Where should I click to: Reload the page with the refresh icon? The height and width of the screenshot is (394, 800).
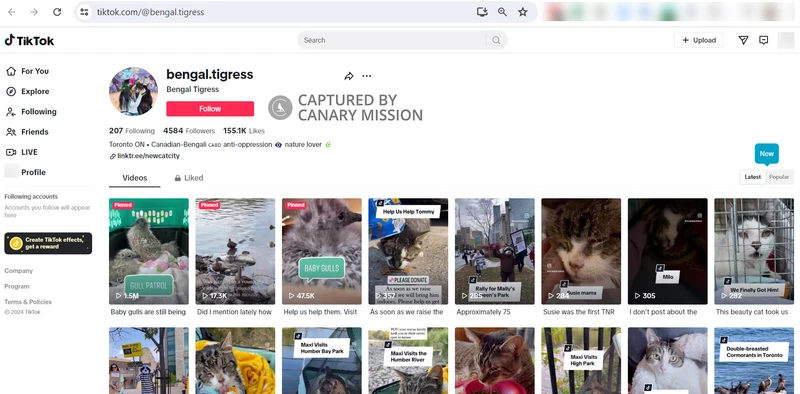pos(57,12)
